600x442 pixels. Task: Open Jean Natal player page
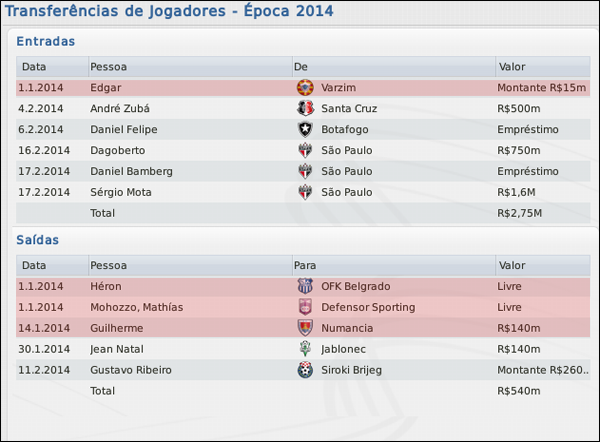point(116,349)
